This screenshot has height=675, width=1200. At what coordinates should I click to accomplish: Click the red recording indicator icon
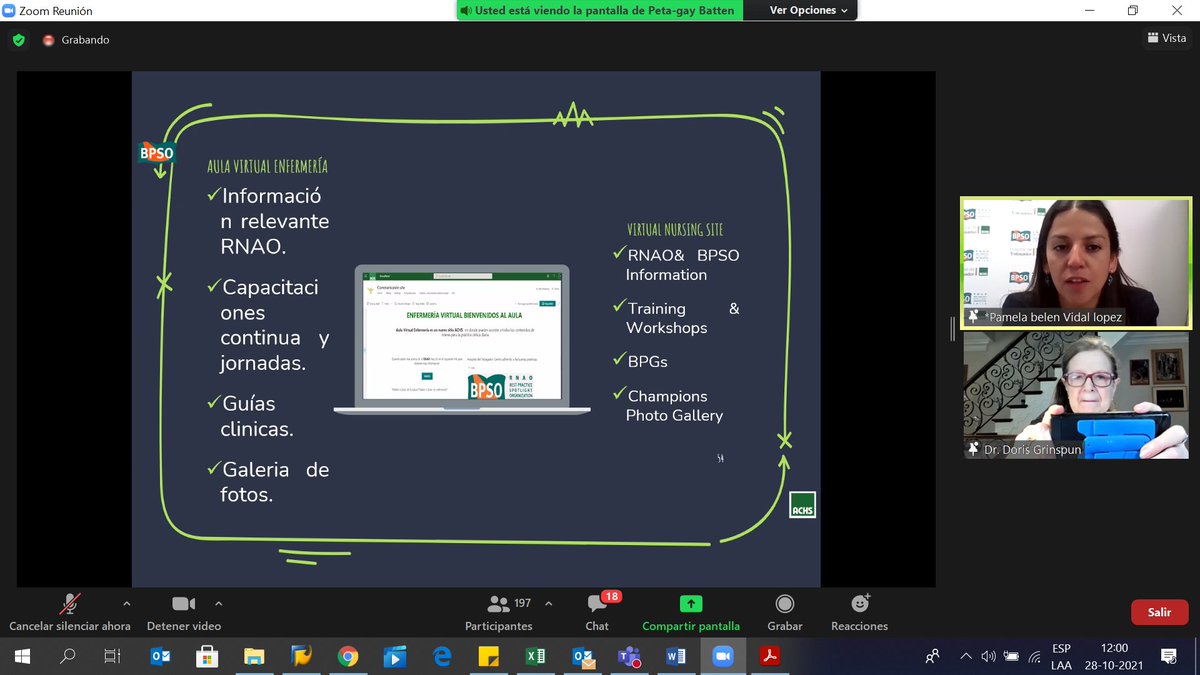pos(48,40)
